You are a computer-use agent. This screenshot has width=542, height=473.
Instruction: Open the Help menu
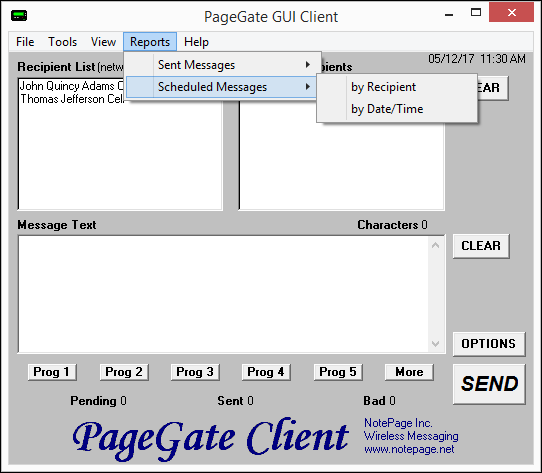click(196, 42)
